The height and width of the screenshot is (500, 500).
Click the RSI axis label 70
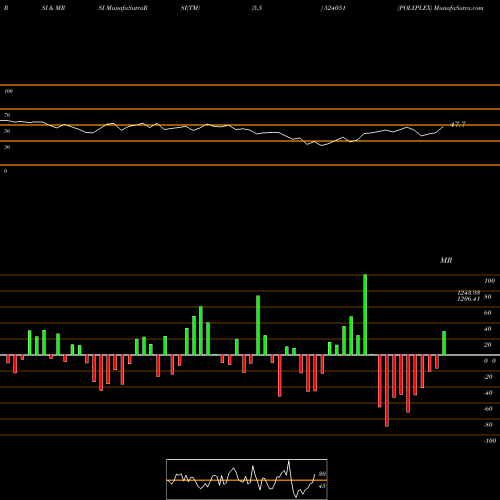[x=7, y=115]
